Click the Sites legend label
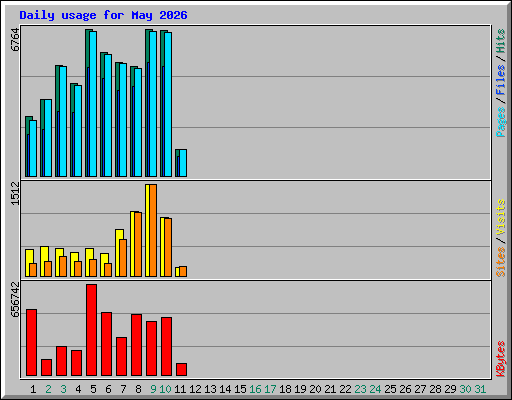The image size is (512, 400). 501,262
